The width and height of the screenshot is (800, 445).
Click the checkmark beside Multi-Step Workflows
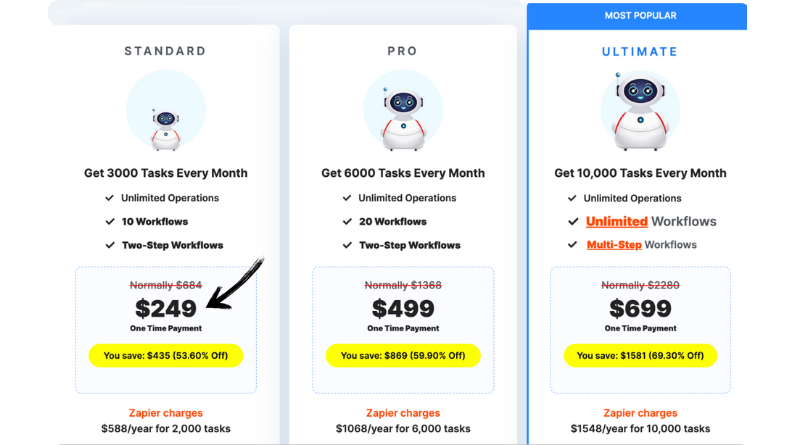[573, 245]
